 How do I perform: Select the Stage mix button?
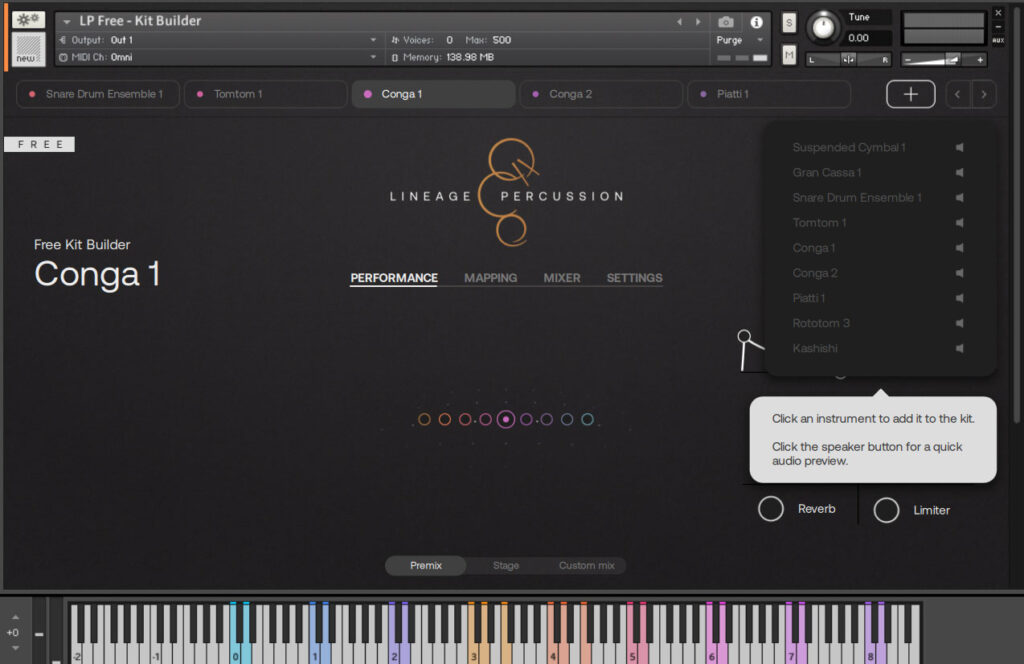click(506, 566)
